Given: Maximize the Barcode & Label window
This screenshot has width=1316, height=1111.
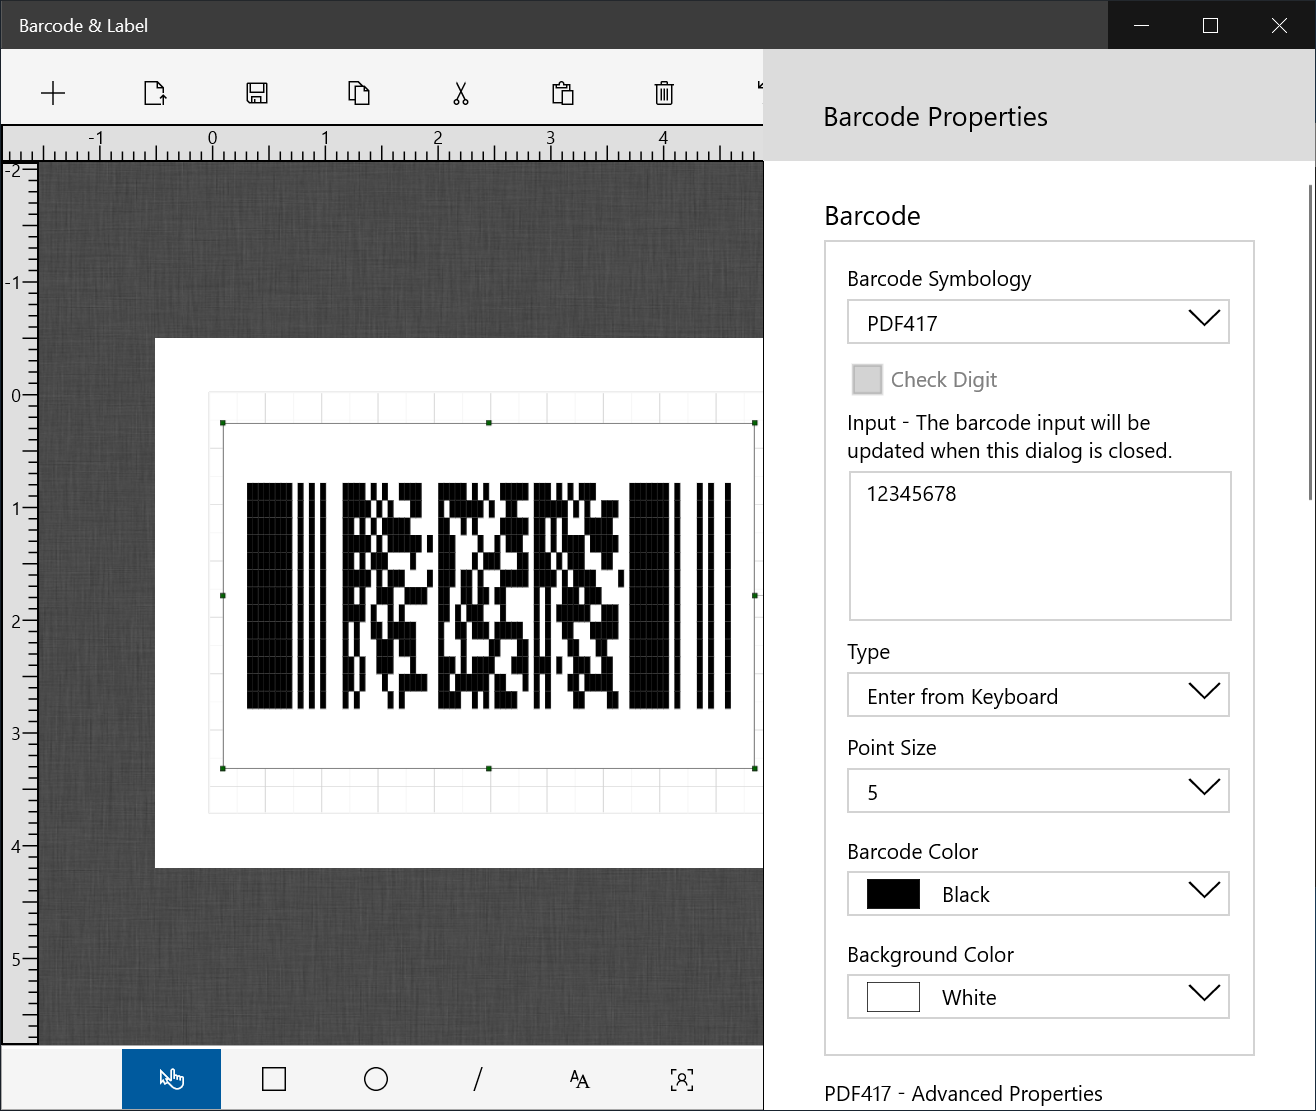Looking at the screenshot, I should (x=1211, y=25).
